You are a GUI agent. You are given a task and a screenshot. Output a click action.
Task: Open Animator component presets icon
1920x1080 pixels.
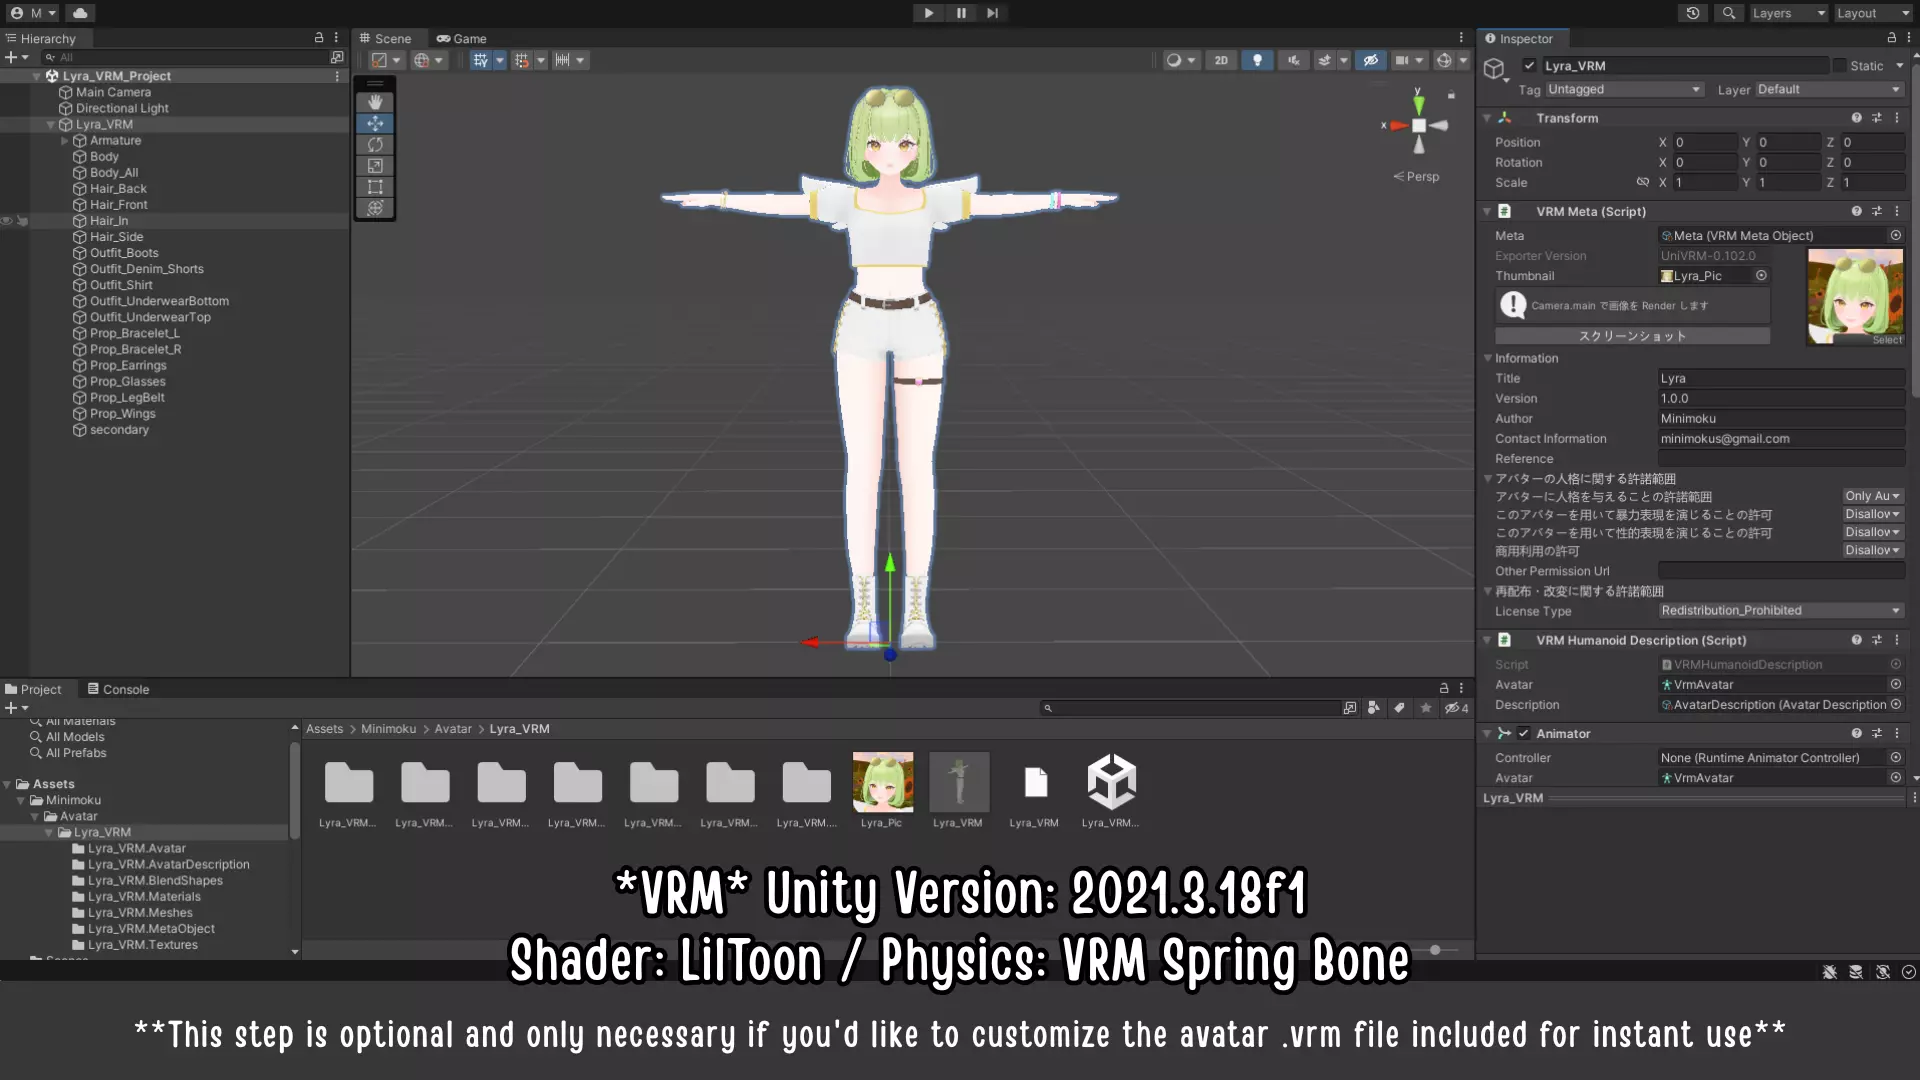[1877, 733]
